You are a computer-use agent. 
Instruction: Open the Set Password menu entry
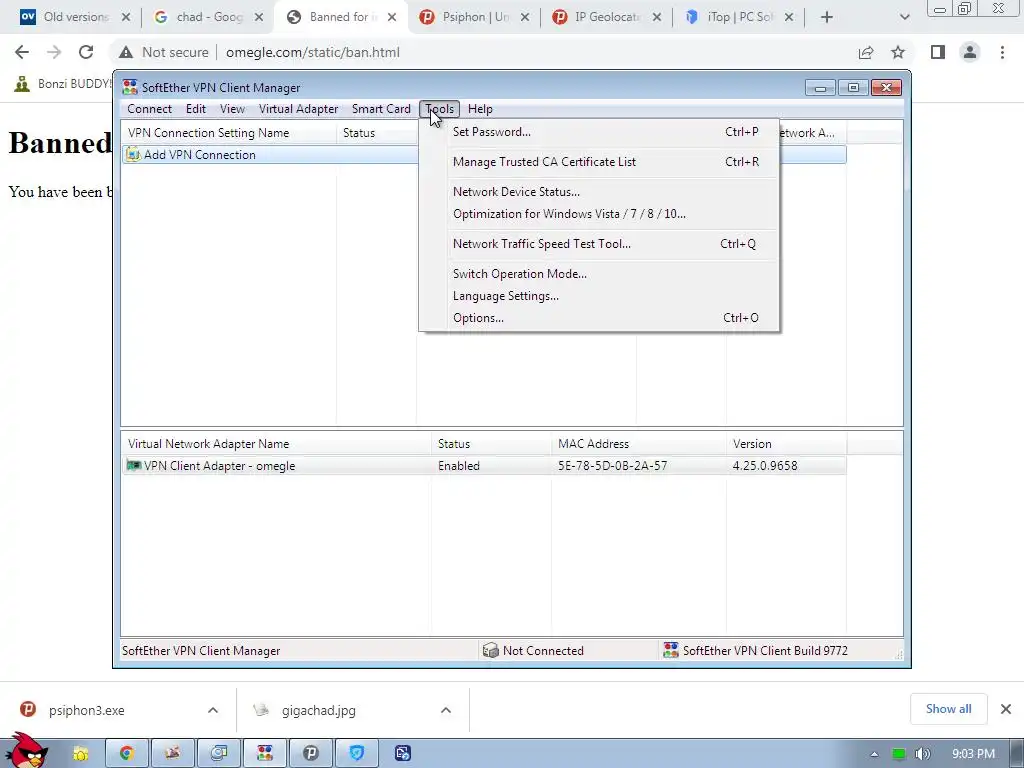coord(599,132)
